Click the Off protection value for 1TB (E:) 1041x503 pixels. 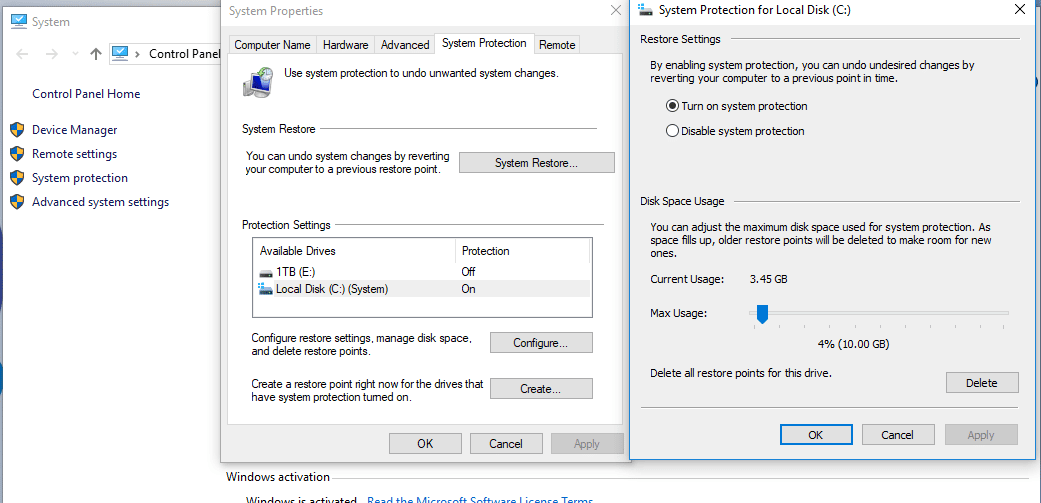tap(468, 272)
